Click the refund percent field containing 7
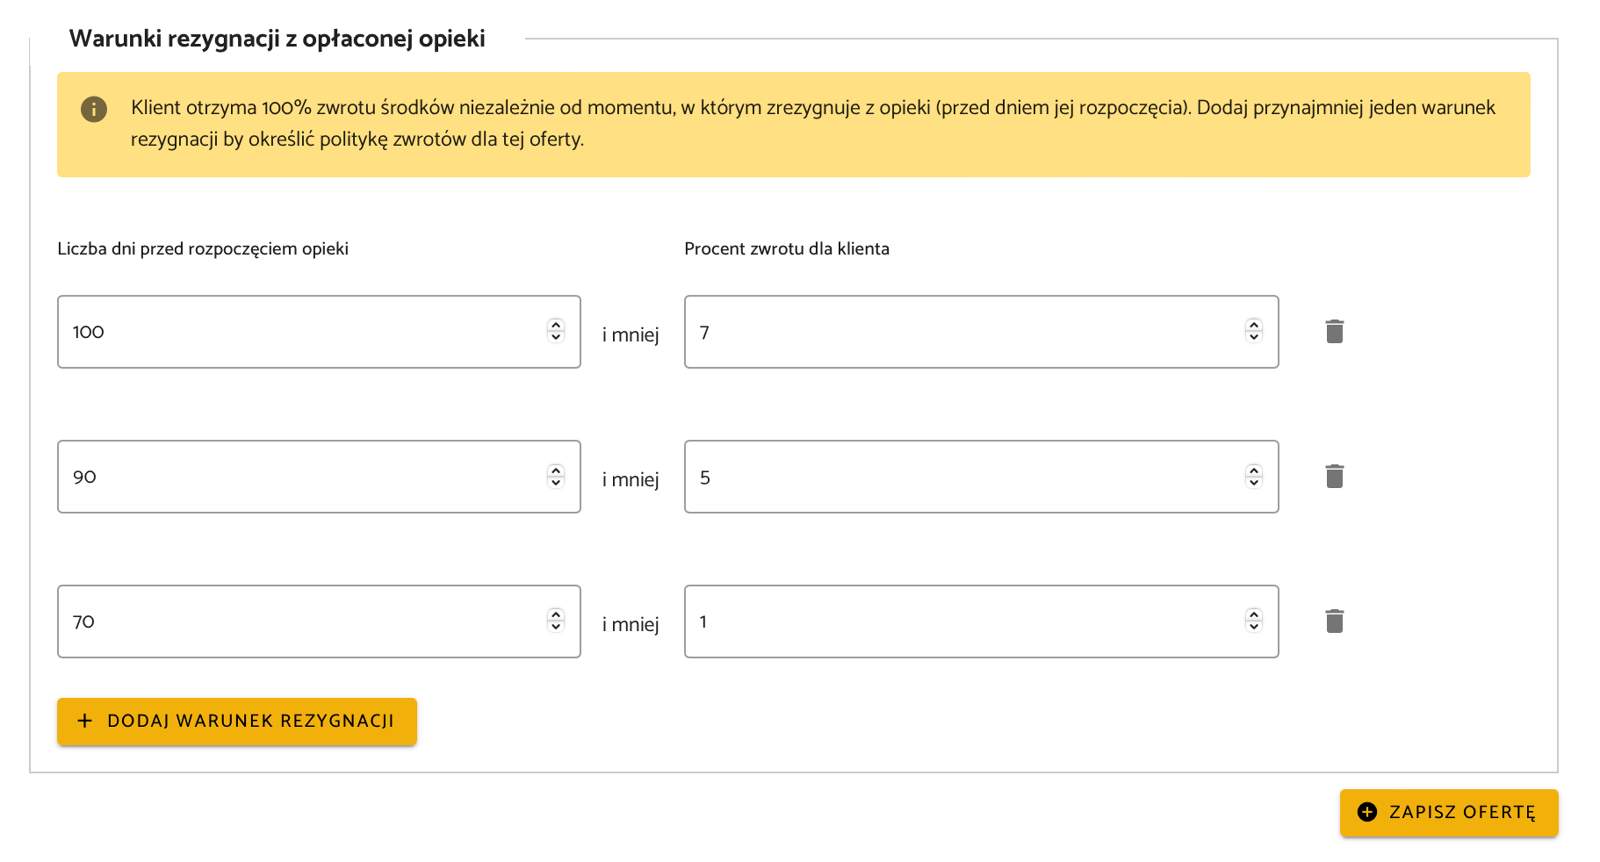 pos(981,332)
